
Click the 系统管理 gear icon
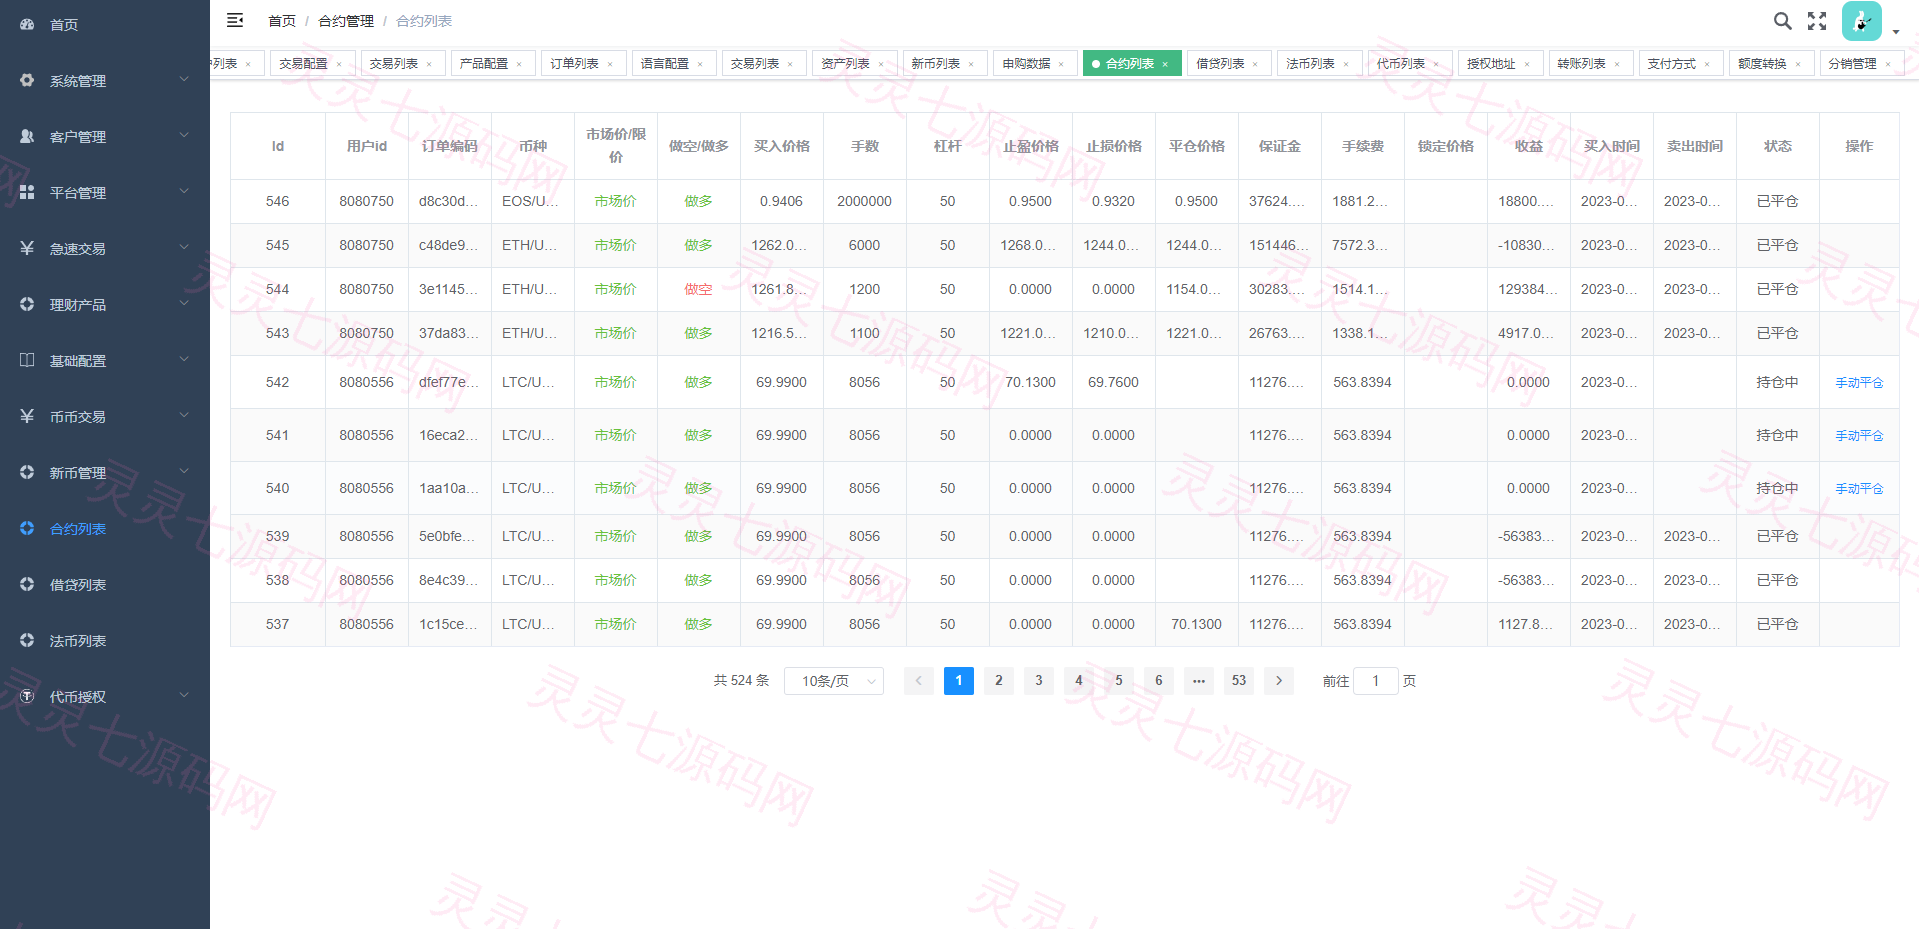coord(27,80)
